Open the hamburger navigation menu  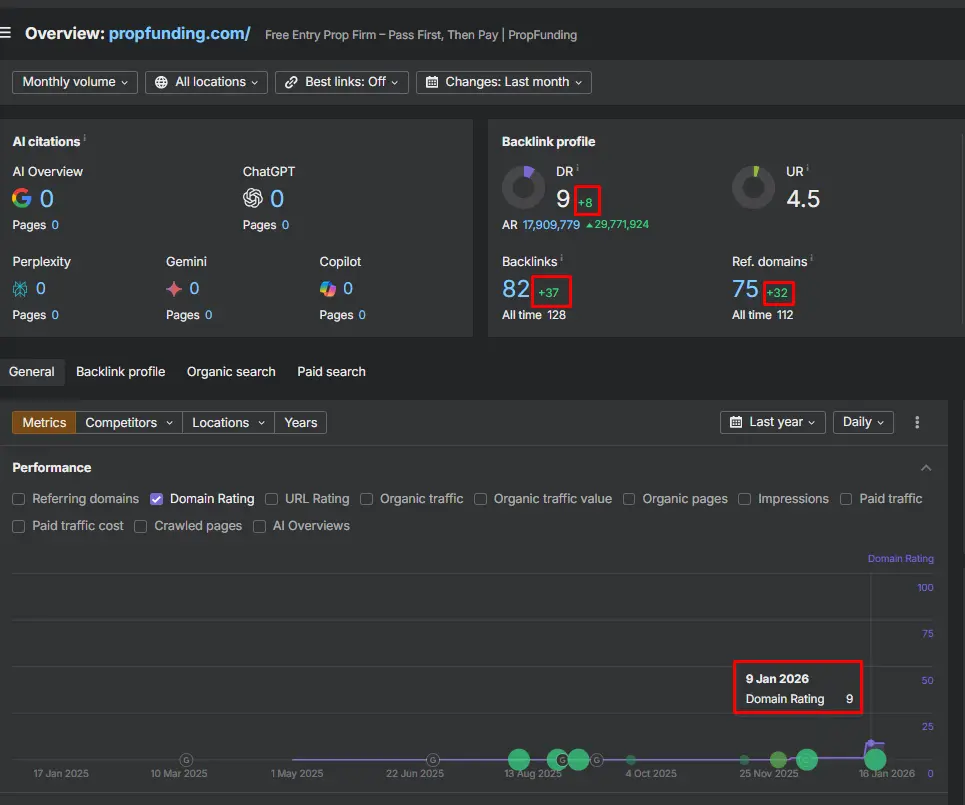tap(8, 31)
